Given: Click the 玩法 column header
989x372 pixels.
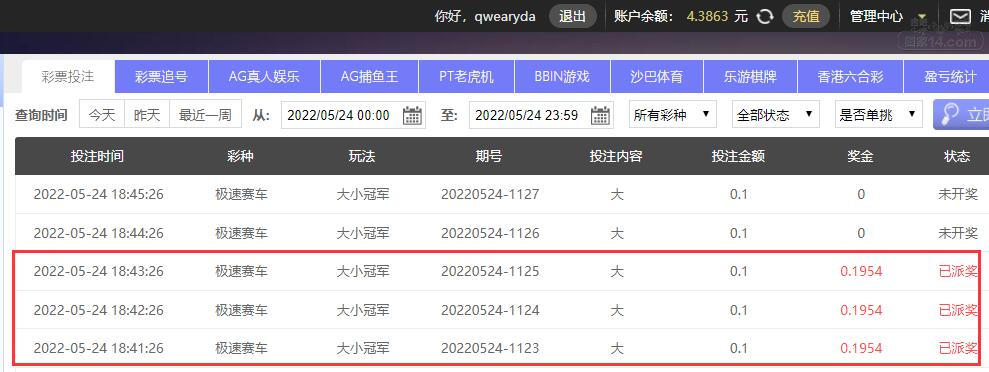Looking at the screenshot, I should 362,156.
